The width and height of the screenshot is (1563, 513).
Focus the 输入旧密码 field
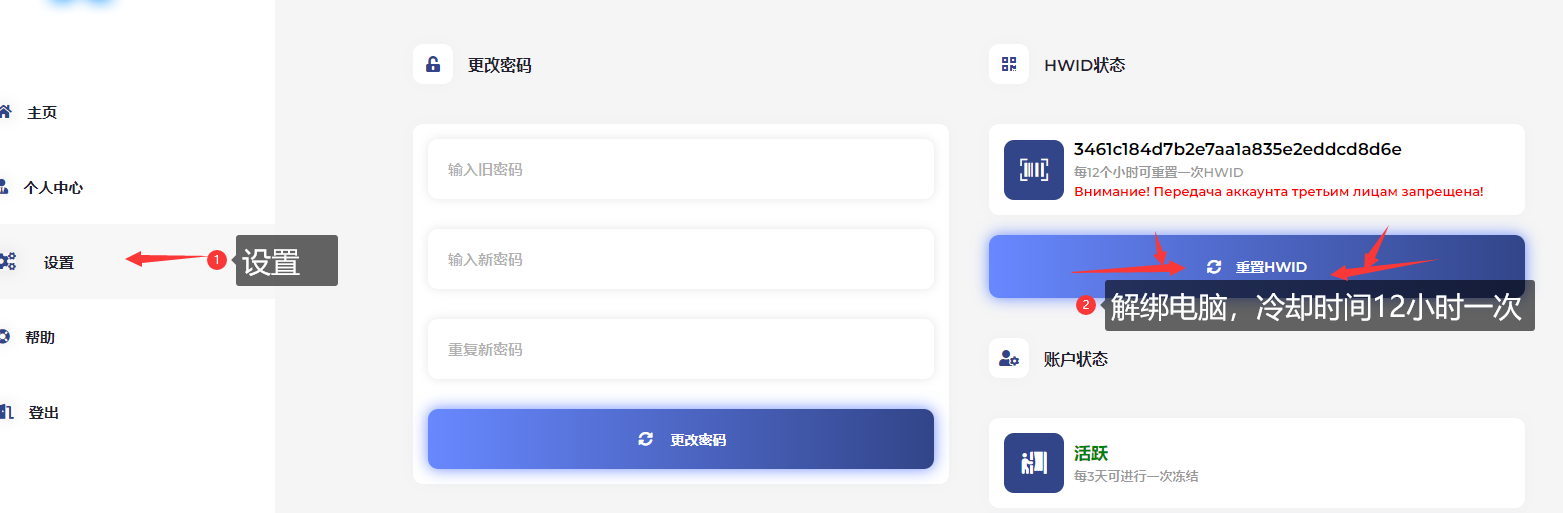[x=681, y=169]
